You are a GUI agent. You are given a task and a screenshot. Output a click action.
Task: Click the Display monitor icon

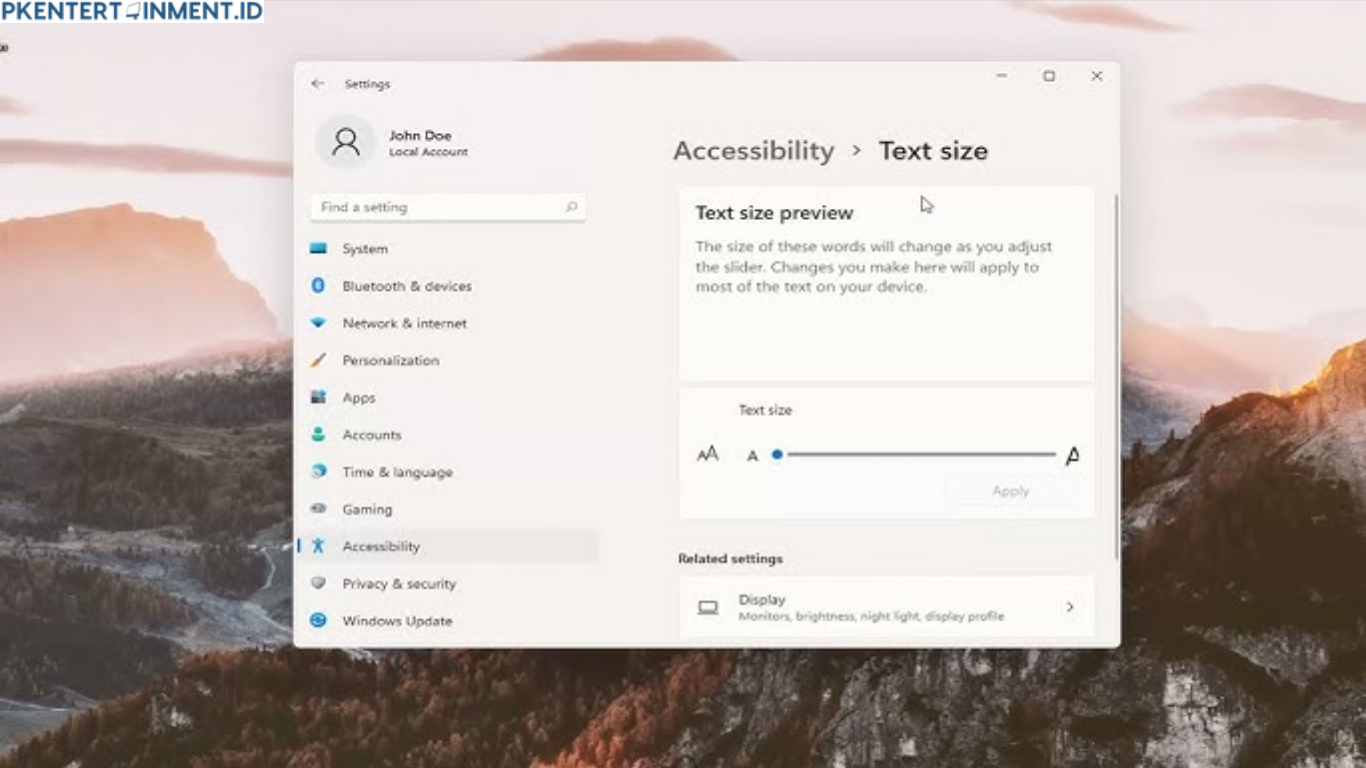pyautogui.click(x=708, y=607)
